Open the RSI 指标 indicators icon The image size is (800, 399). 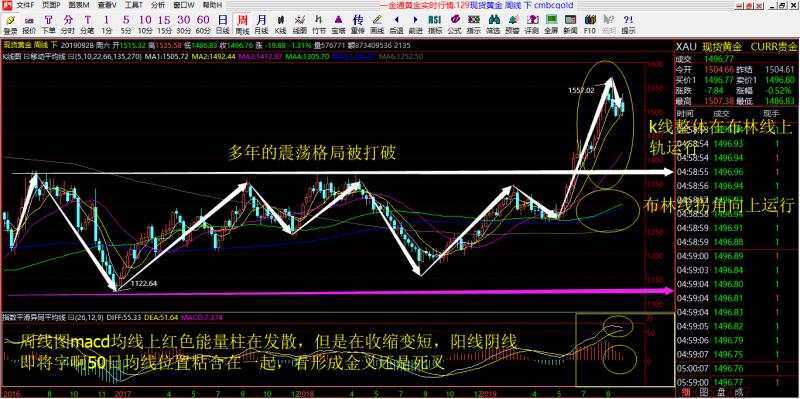tap(435, 24)
